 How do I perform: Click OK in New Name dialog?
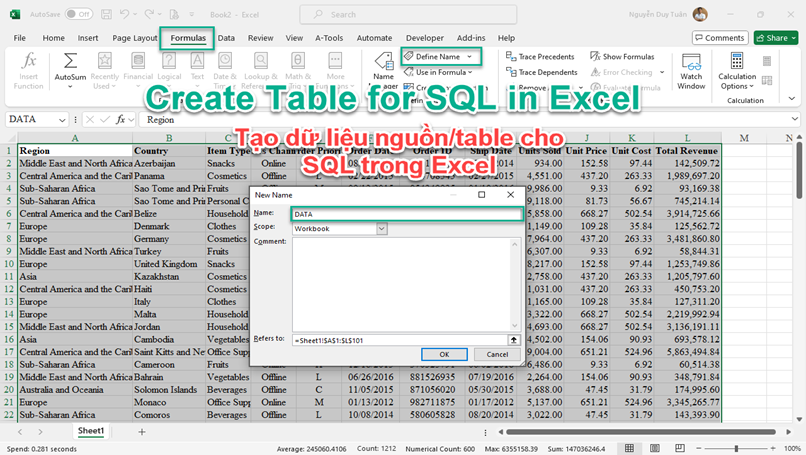(444, 354)
